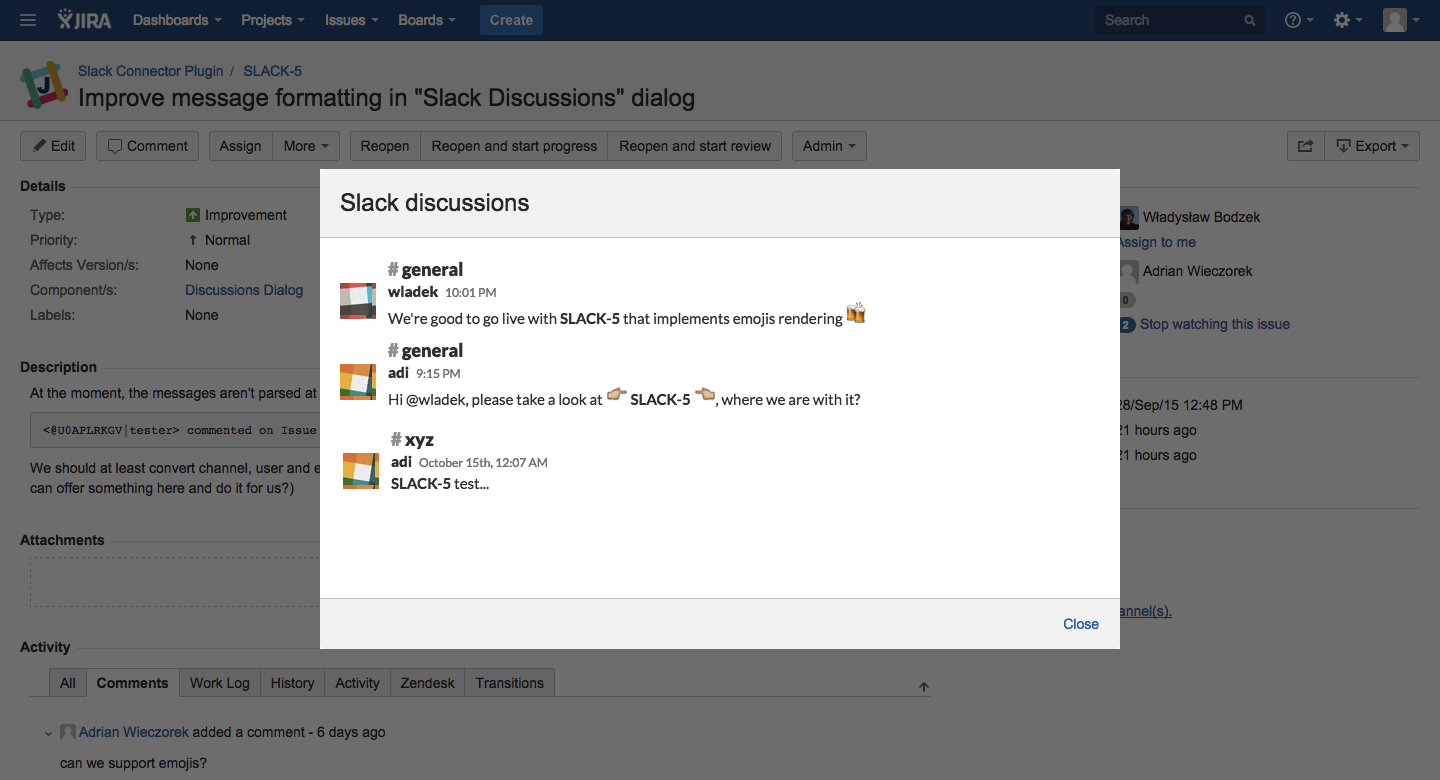The width and height of the screenshot is (1440, 780).
Task: Click wladek's avatar in Slack discussions
Action: click(x=358, y=301)
